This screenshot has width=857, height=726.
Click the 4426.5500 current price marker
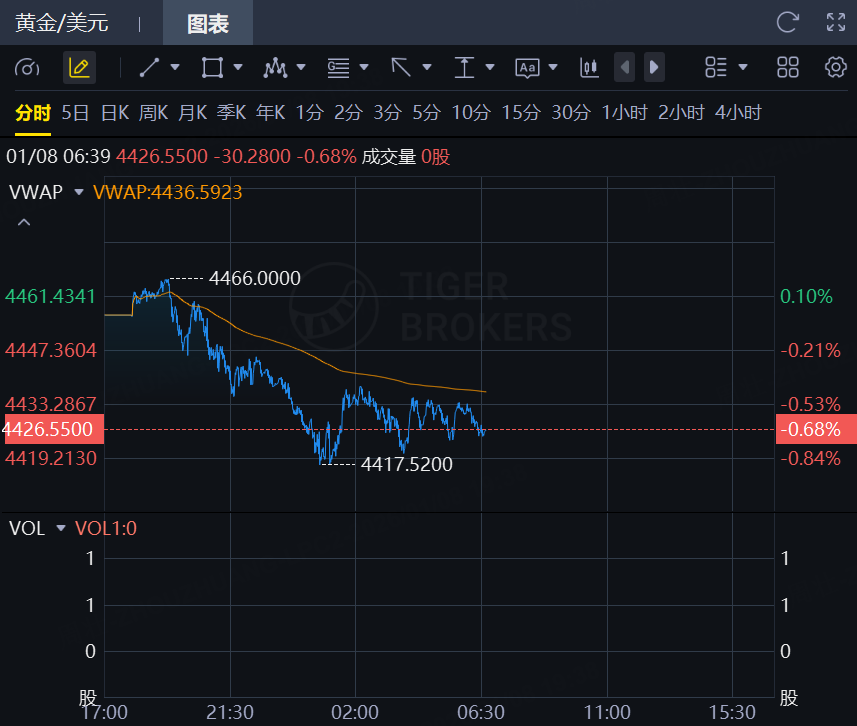[50, 430]
